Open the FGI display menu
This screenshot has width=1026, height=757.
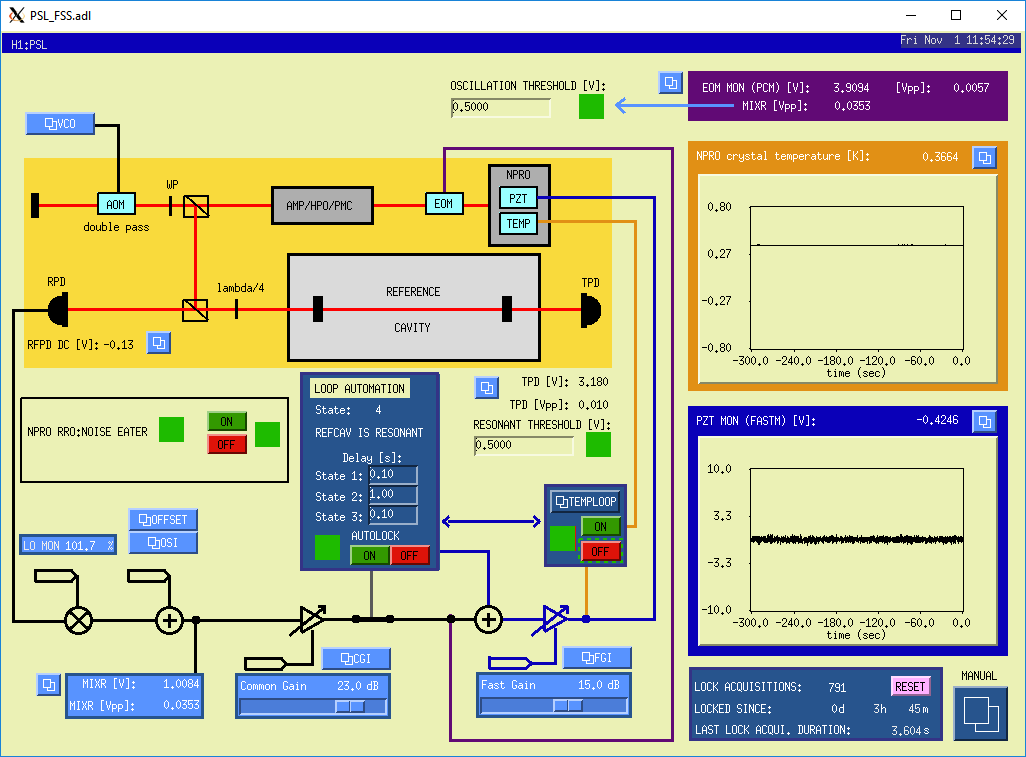(x=597, y=657)
